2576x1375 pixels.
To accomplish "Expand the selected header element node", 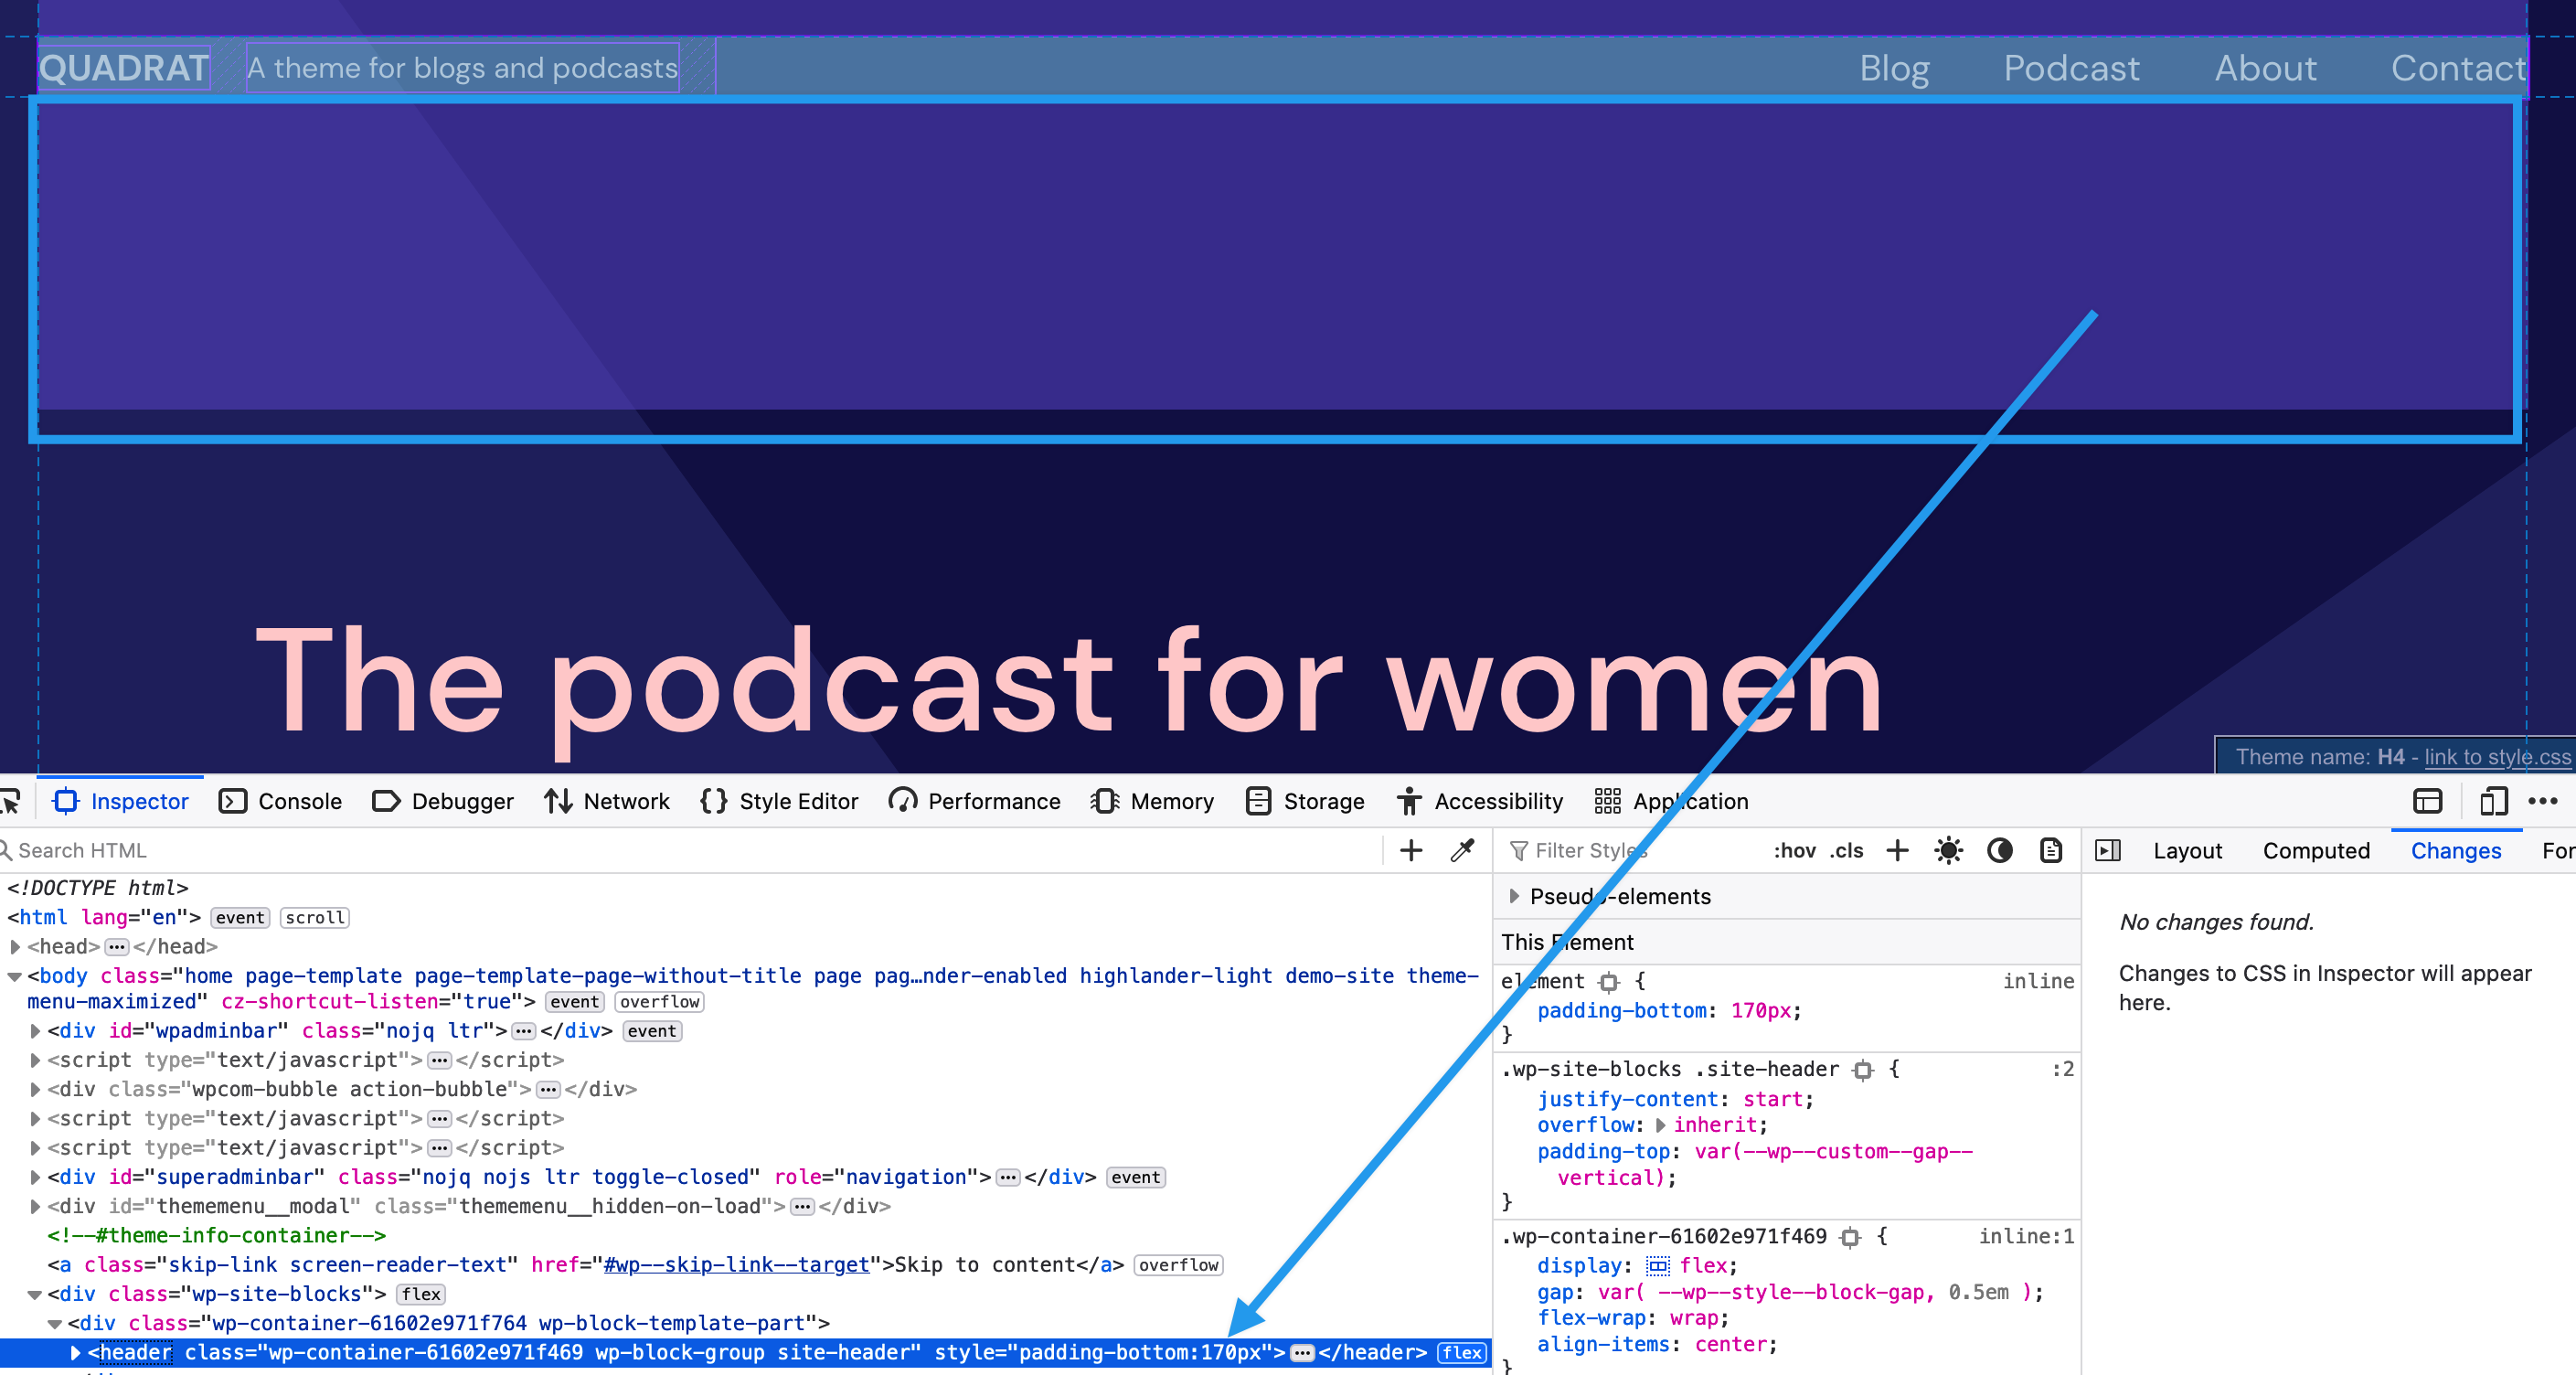I will pyautogui.click(x=75, y=1353).
